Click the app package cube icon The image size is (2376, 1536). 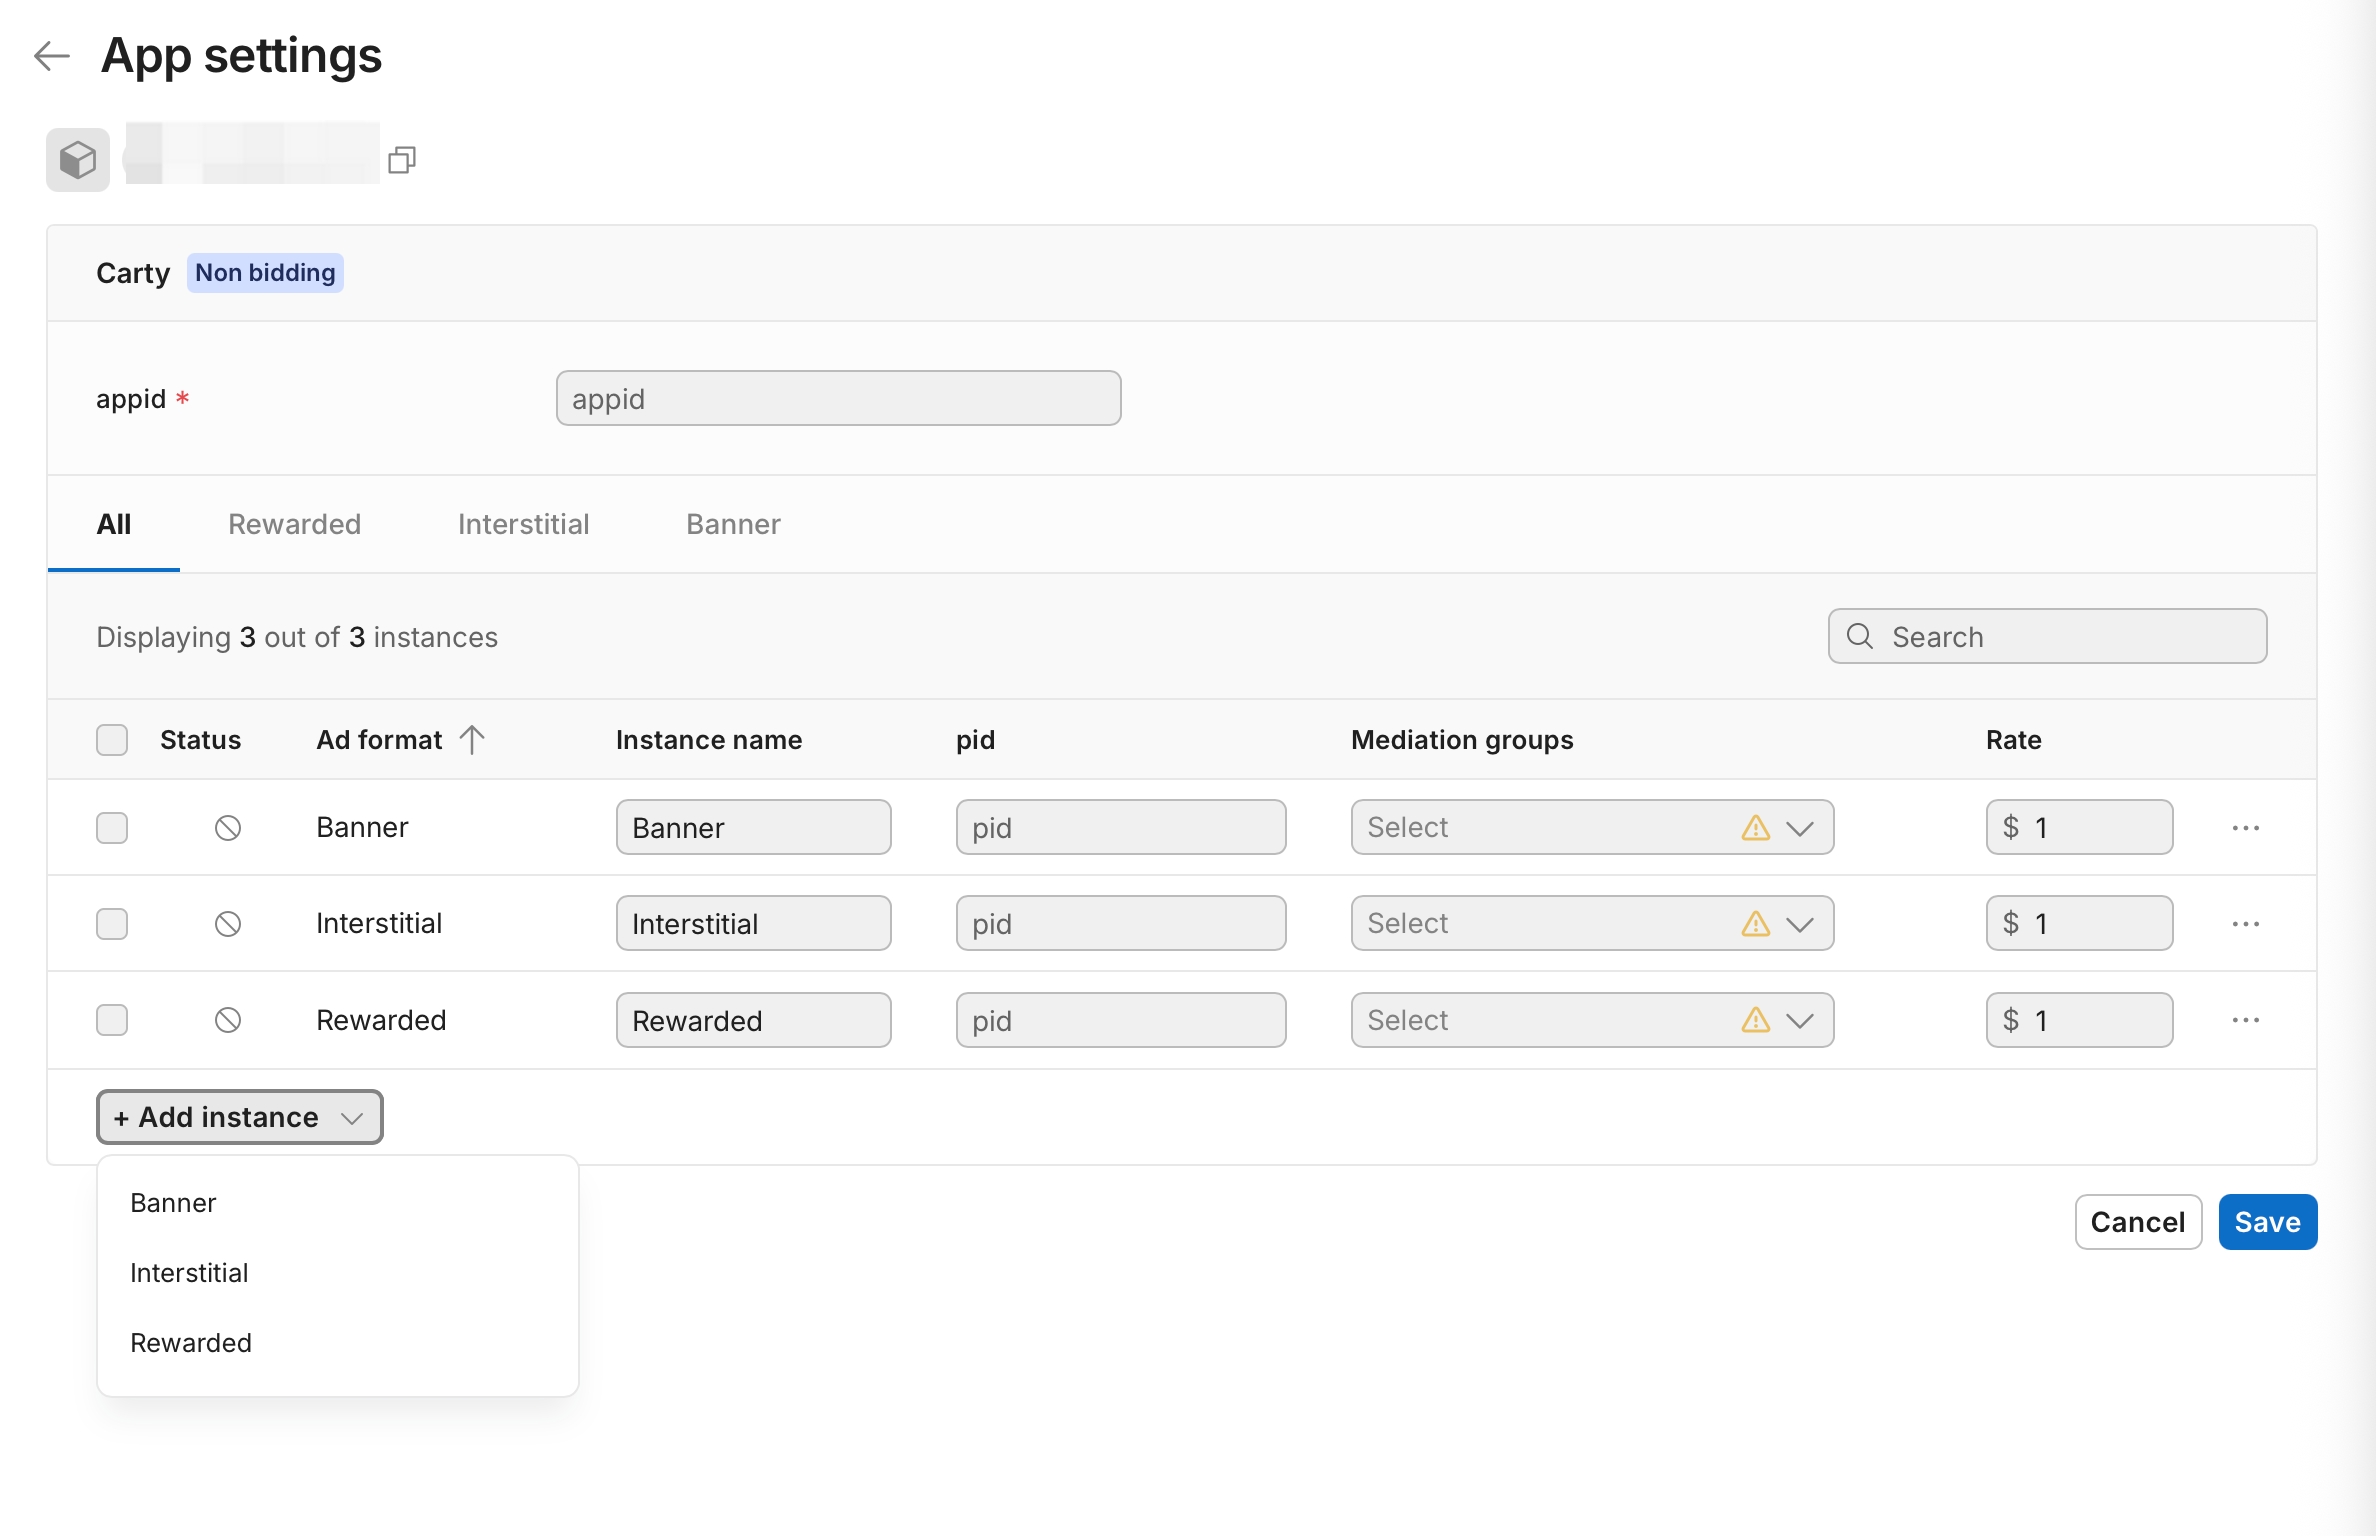77,159
